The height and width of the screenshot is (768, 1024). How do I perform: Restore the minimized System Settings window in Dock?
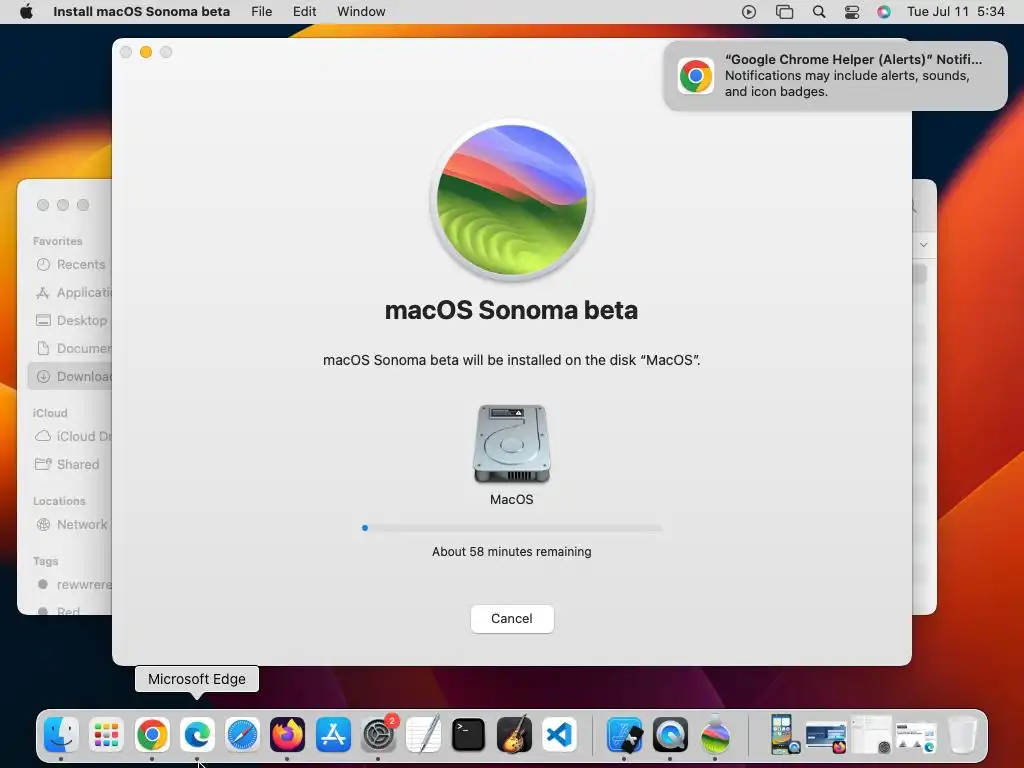point(871,735)
